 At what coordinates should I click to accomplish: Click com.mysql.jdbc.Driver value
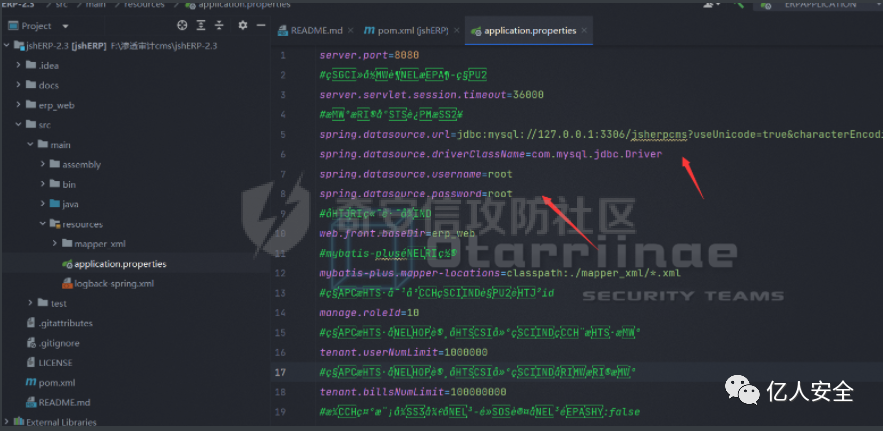click(x=597, y=154)
